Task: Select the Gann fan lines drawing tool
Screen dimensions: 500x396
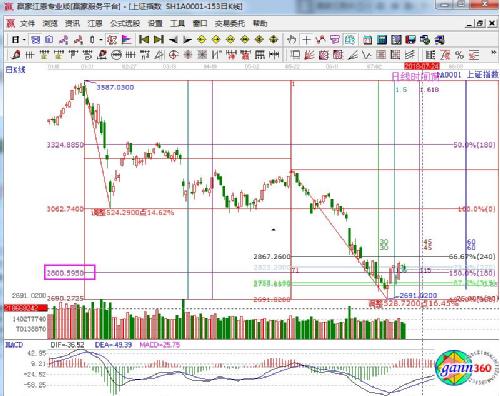Action: click(x=309, y=55)
